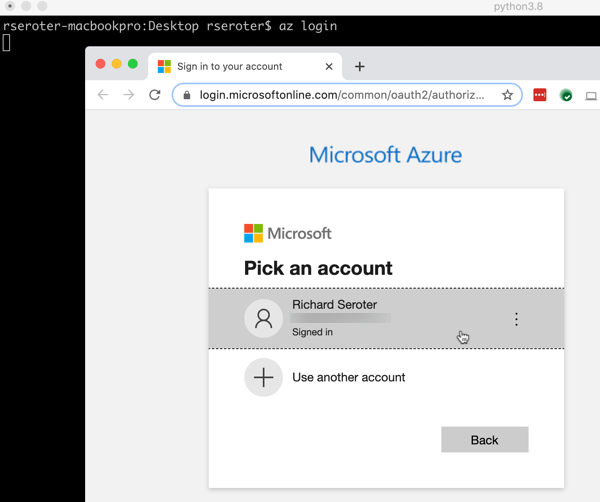Image resolution: width=600 pixels, height=502 pixels.
Task: Close the Sign in to your account tab
Action: (x=329, y=66)
